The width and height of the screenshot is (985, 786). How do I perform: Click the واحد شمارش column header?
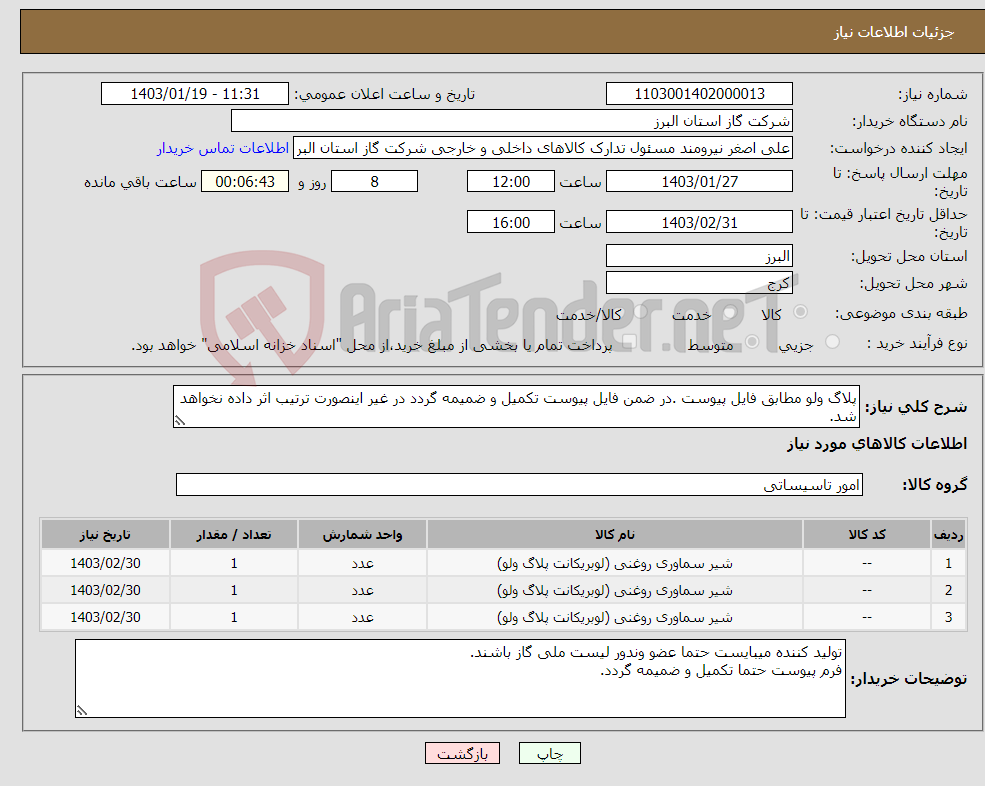tap(362, 535)
